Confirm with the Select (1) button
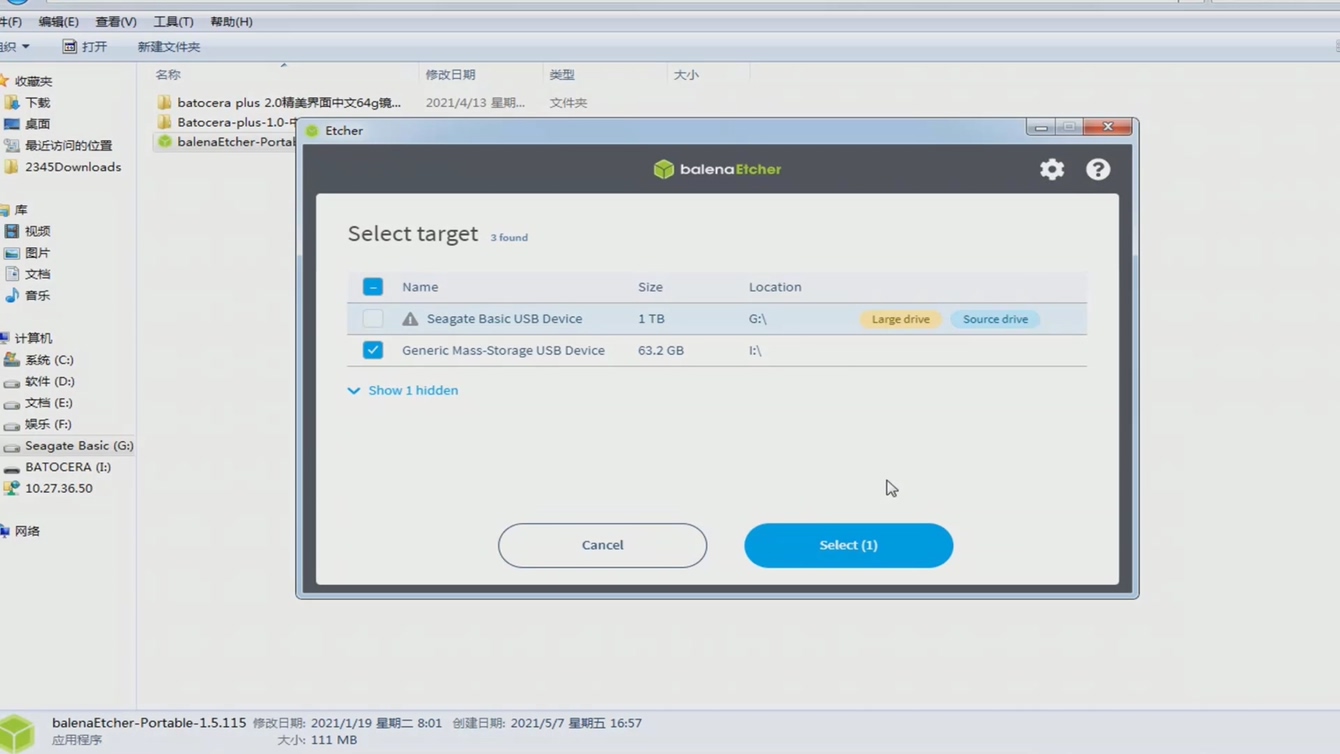1340x754 pixels. pos(848,545)
